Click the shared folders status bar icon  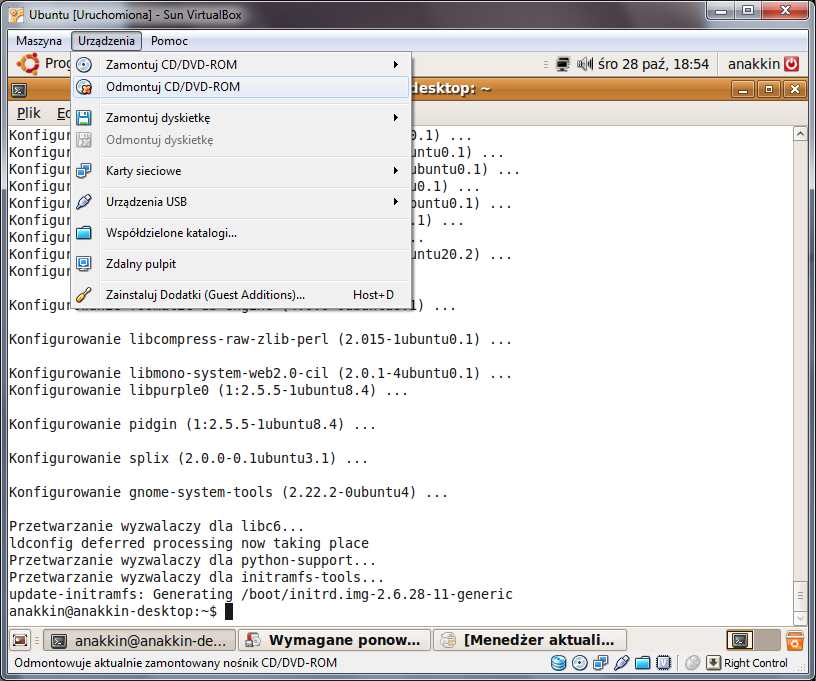pos(643,663)
